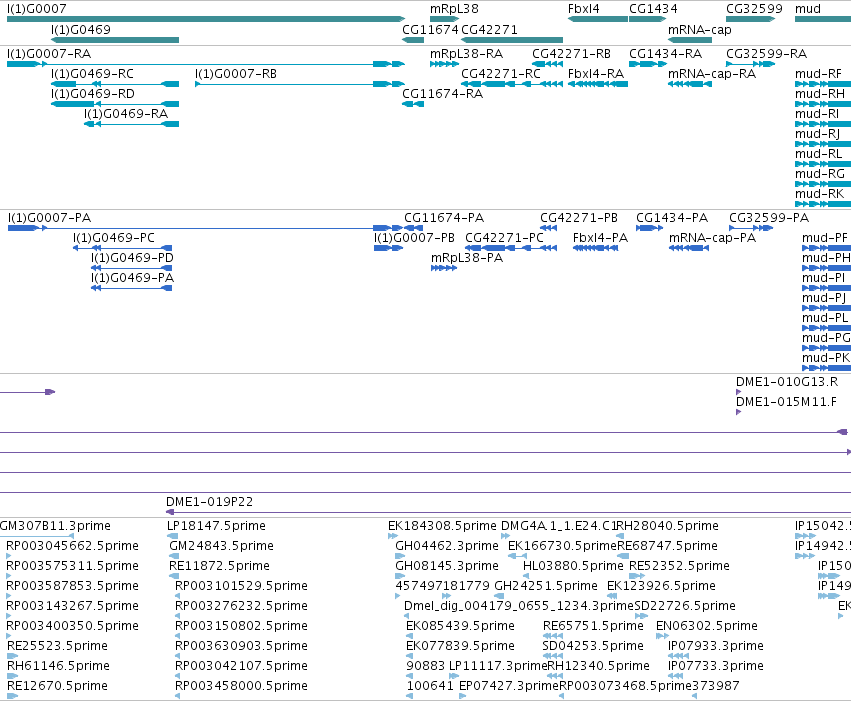Screen dimensions: 851x701
Task: Select the CG42271 gene label
Action: coord(489,29)
